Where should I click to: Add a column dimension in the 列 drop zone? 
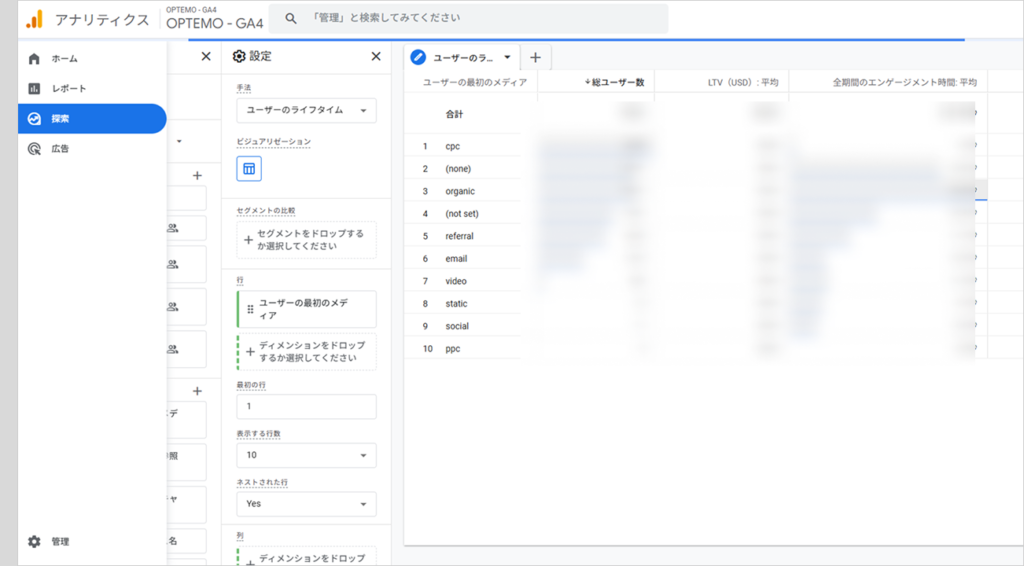pyautogui.click(x=306, y=556)
